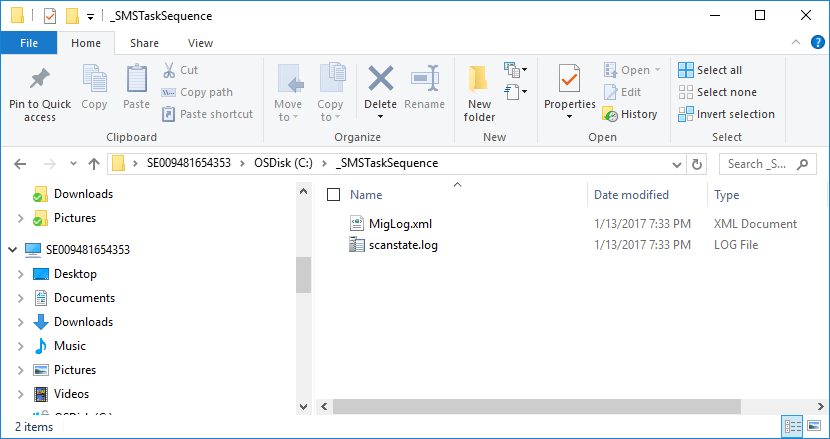This screenshot has width=830, height=439.
Task: Select the Share ribbon tab
Action: click(144, 43)
